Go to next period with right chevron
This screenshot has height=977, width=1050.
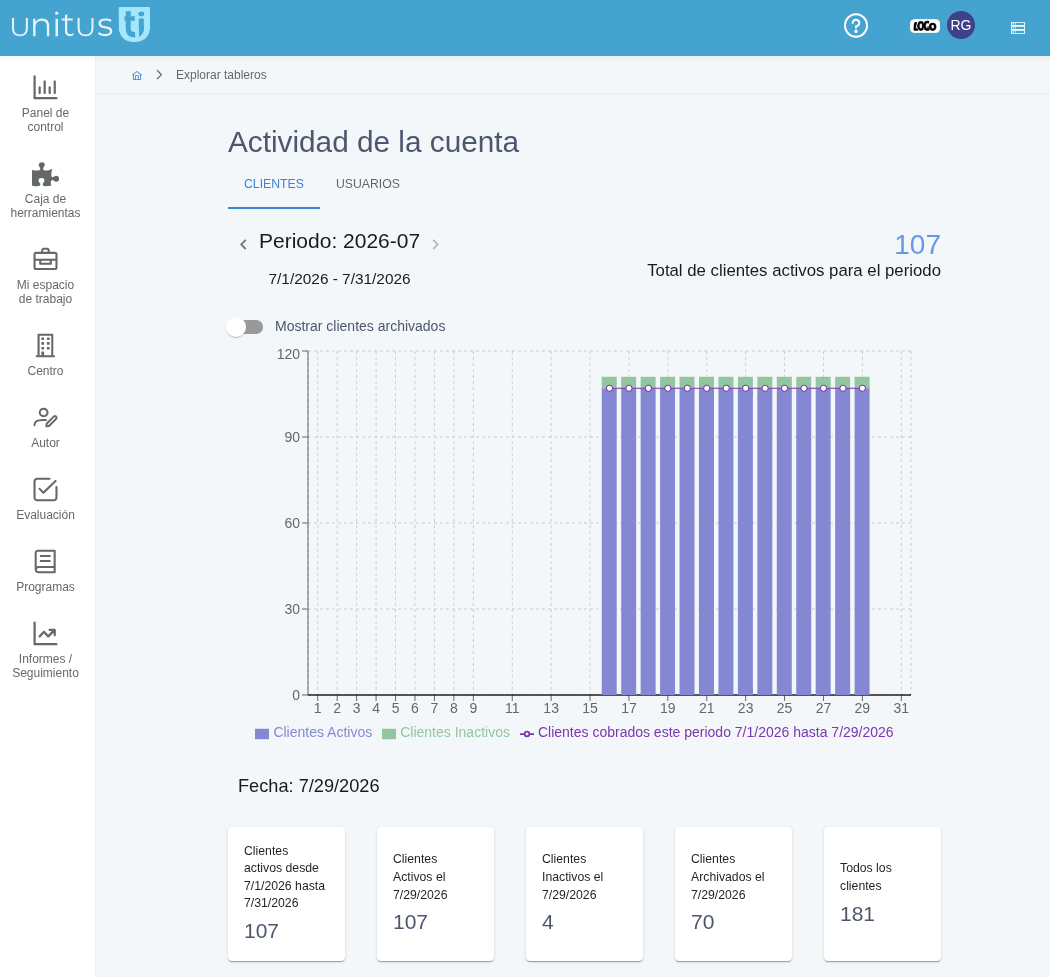435,244
